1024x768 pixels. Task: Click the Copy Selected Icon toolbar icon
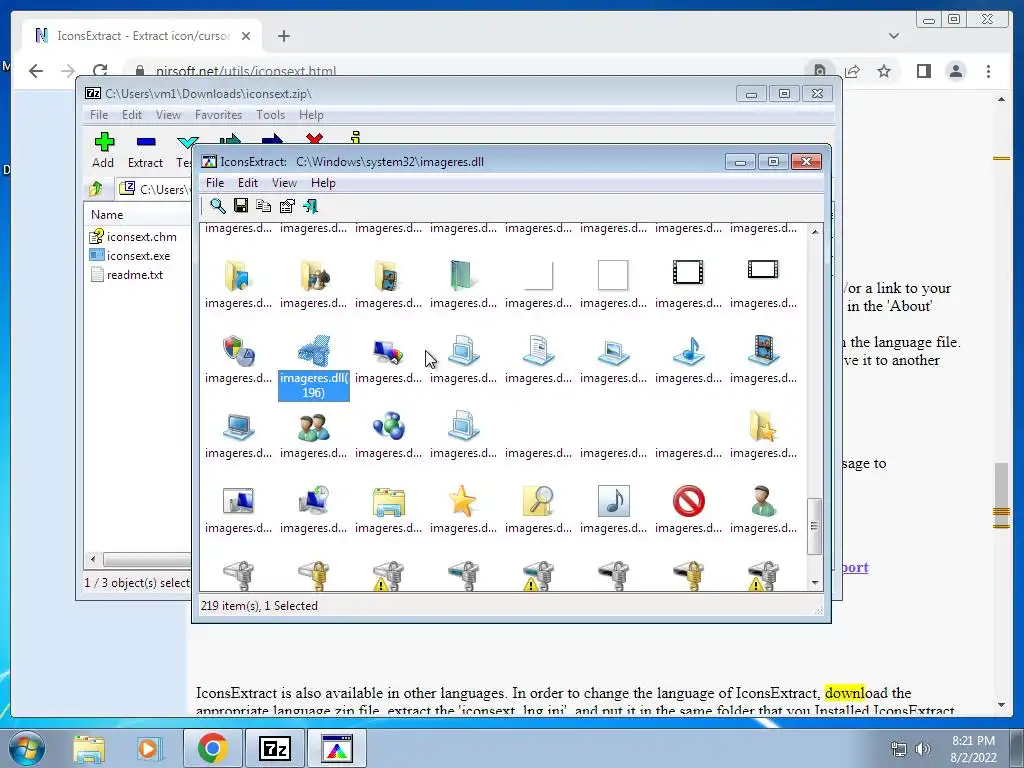[x=264, y=206]
